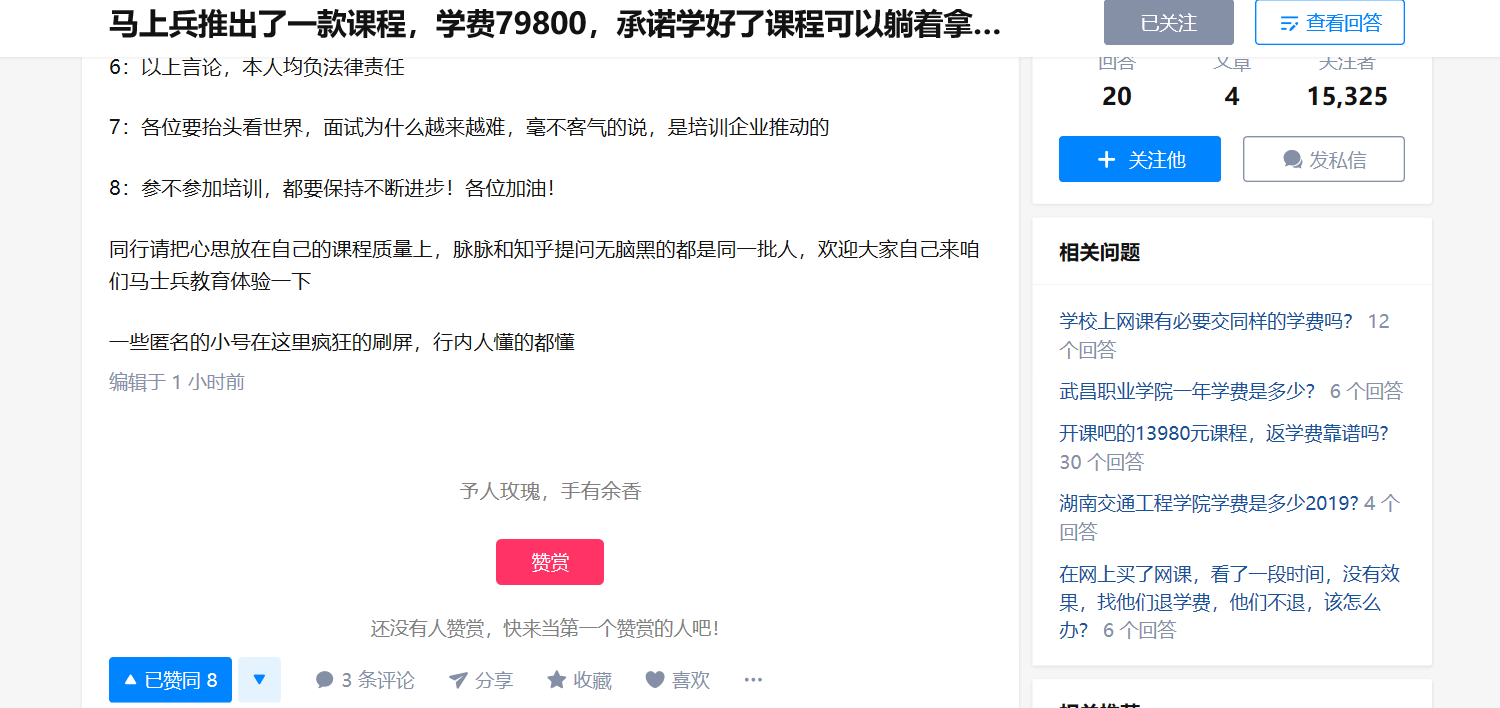Image resolution: width=1500 pixels, height=708 pixels.
Task: Click the 还没有人赞赏 prompt text
Action: click(x=545, y=629)
